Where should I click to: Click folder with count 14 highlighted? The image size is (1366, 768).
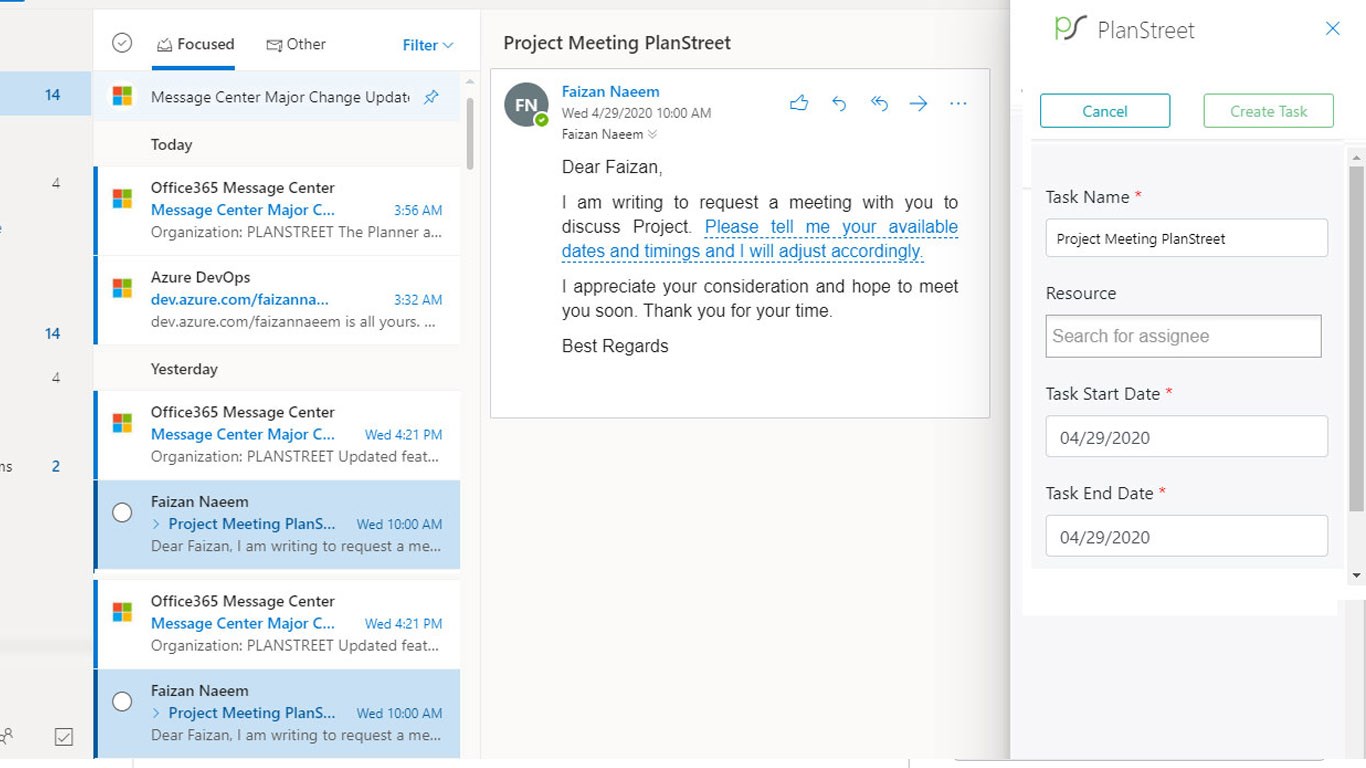(46, 95)
